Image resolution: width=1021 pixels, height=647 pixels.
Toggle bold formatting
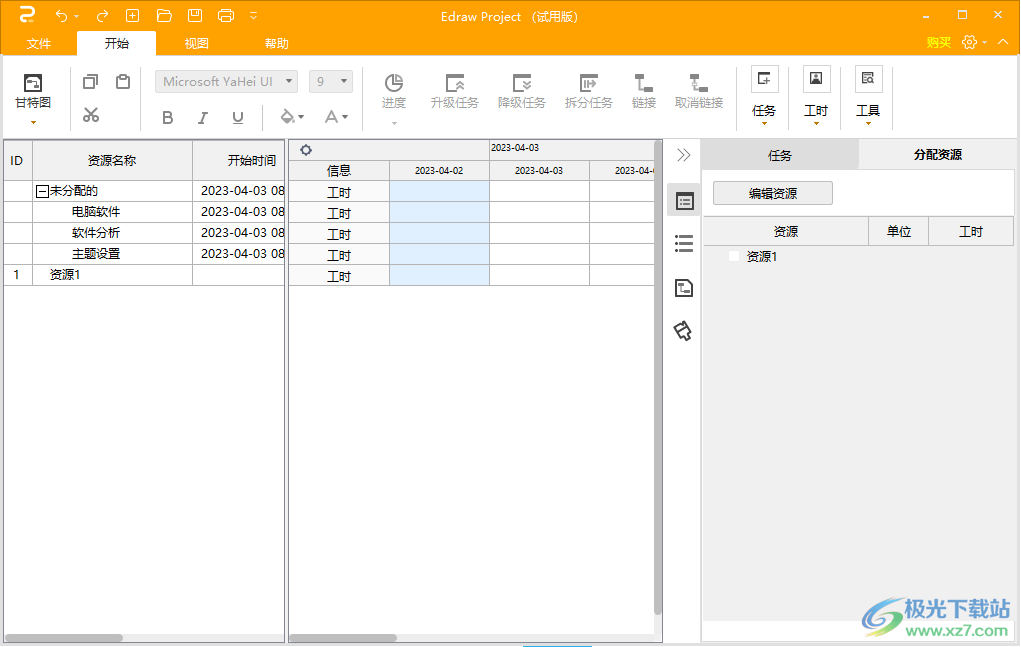(x=167, y=117)
